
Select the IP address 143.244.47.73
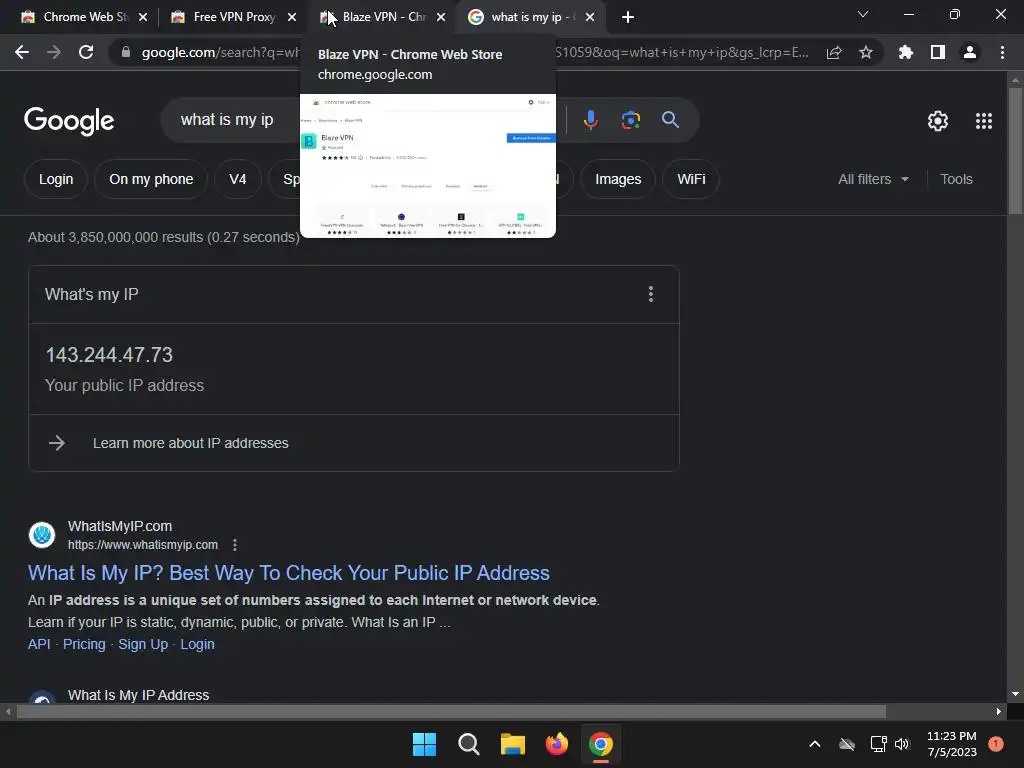[109, 355]
